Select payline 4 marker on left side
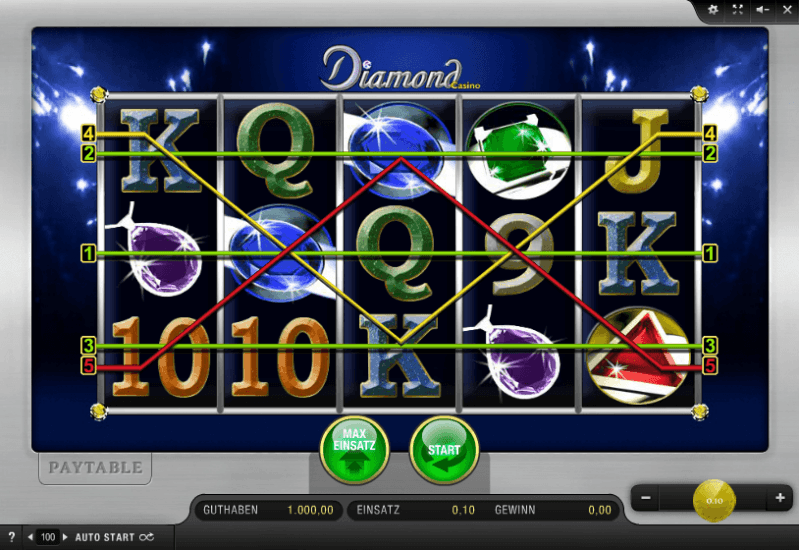Screen dimensions: 799x550 pos(89,134)
